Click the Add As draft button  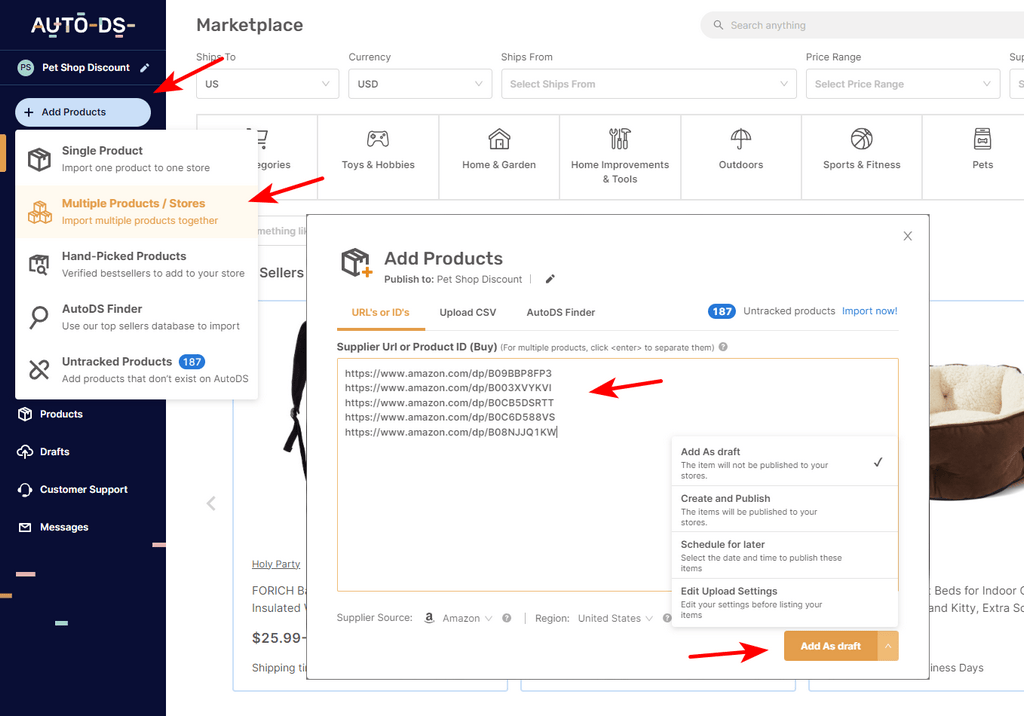click(x=831, y=646)
